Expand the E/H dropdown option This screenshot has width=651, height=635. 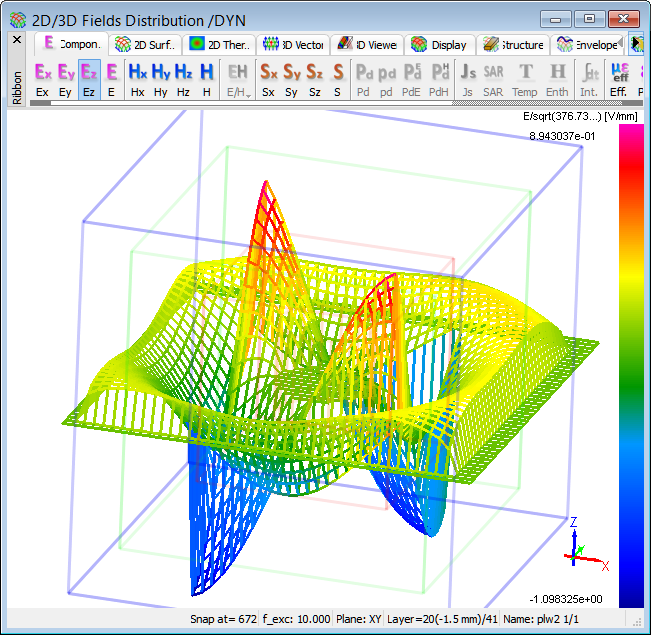tap(238, 79)
